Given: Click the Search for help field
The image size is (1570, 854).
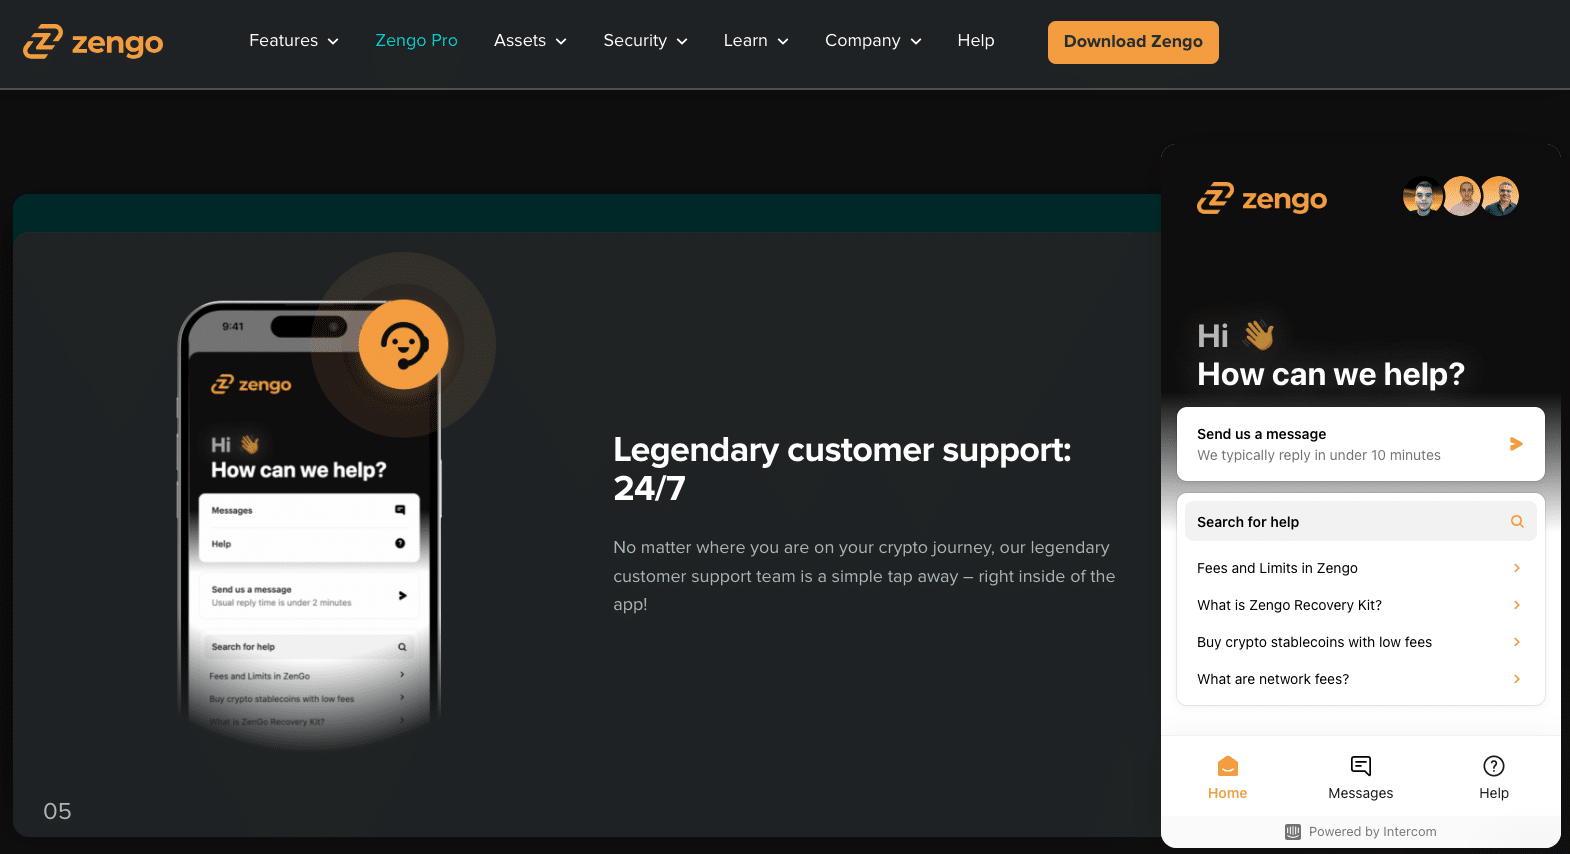Looking at the screenshot, I should click(1361, 521).
